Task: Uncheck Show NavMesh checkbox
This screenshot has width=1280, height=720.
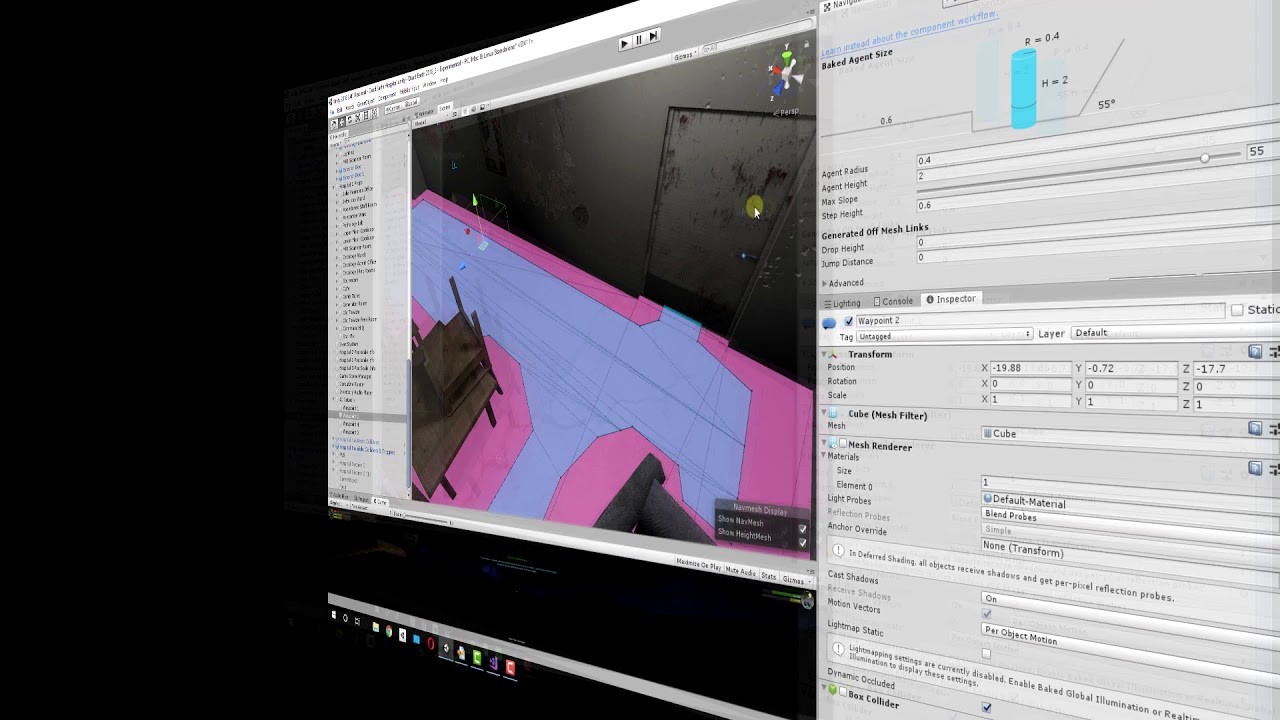Action: coord(802,528)
